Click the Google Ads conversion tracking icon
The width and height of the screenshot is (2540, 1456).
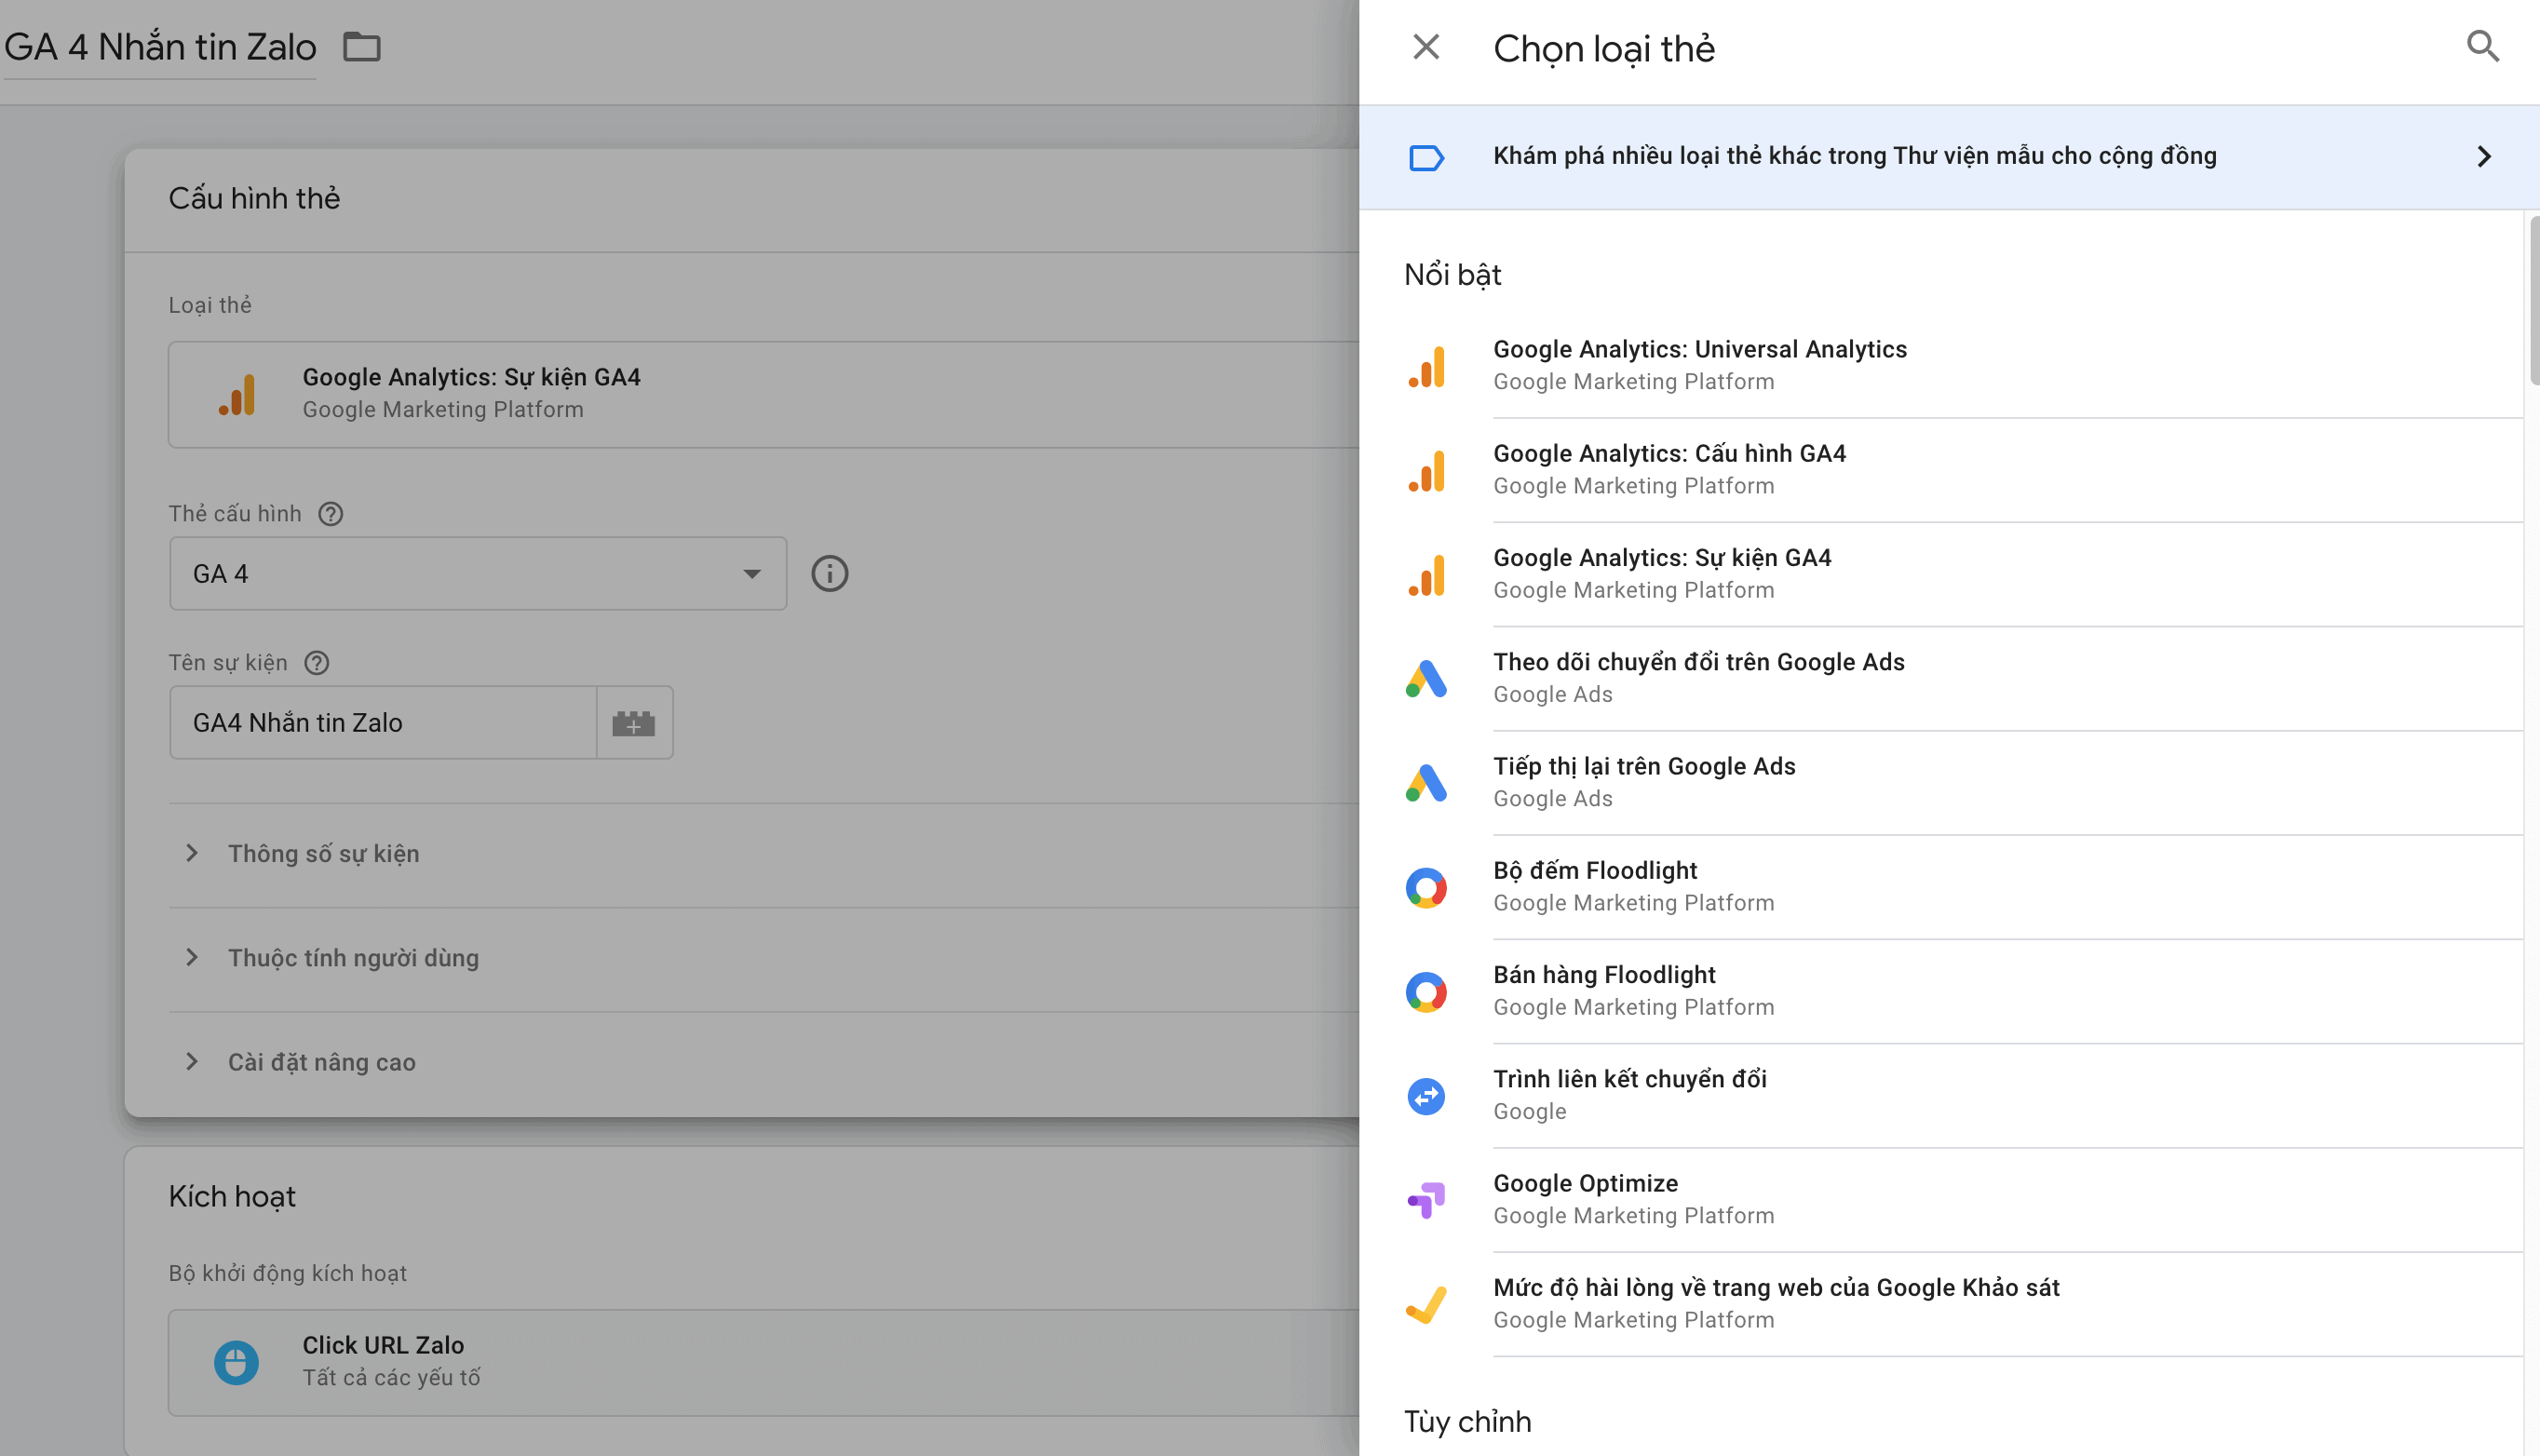click(x=1427, y=679)
